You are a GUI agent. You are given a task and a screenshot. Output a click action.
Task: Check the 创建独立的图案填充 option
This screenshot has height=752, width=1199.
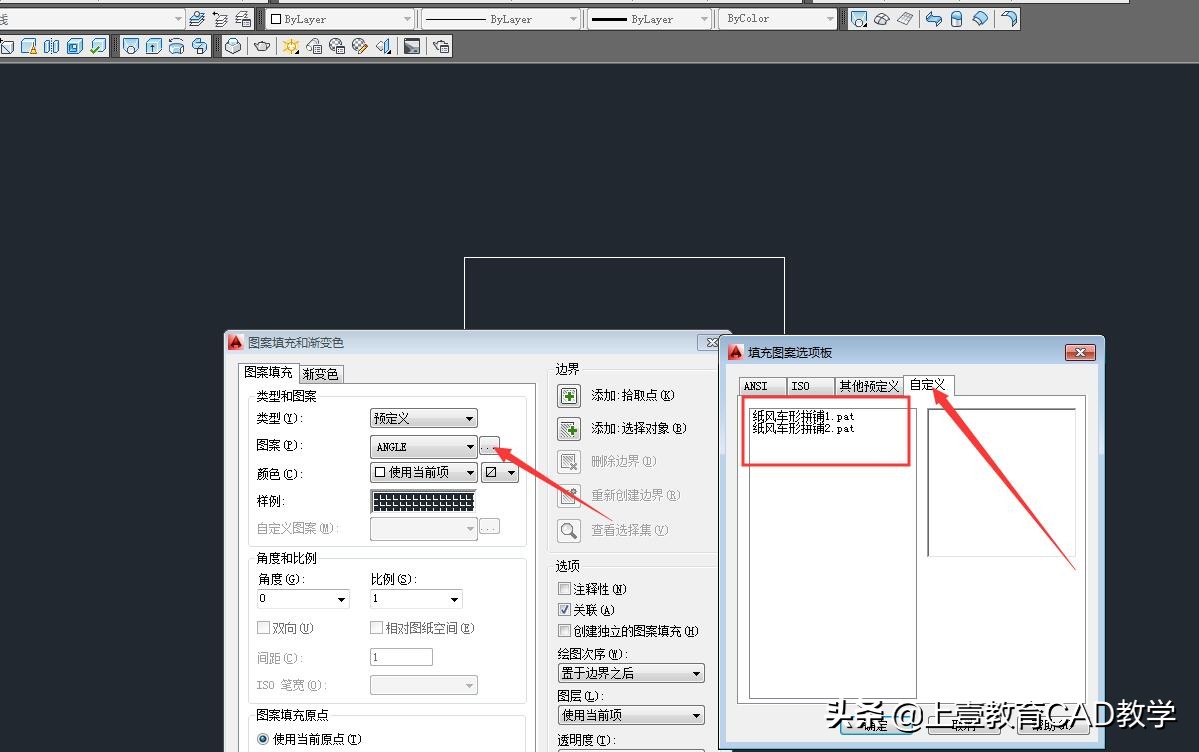(562, 630)
